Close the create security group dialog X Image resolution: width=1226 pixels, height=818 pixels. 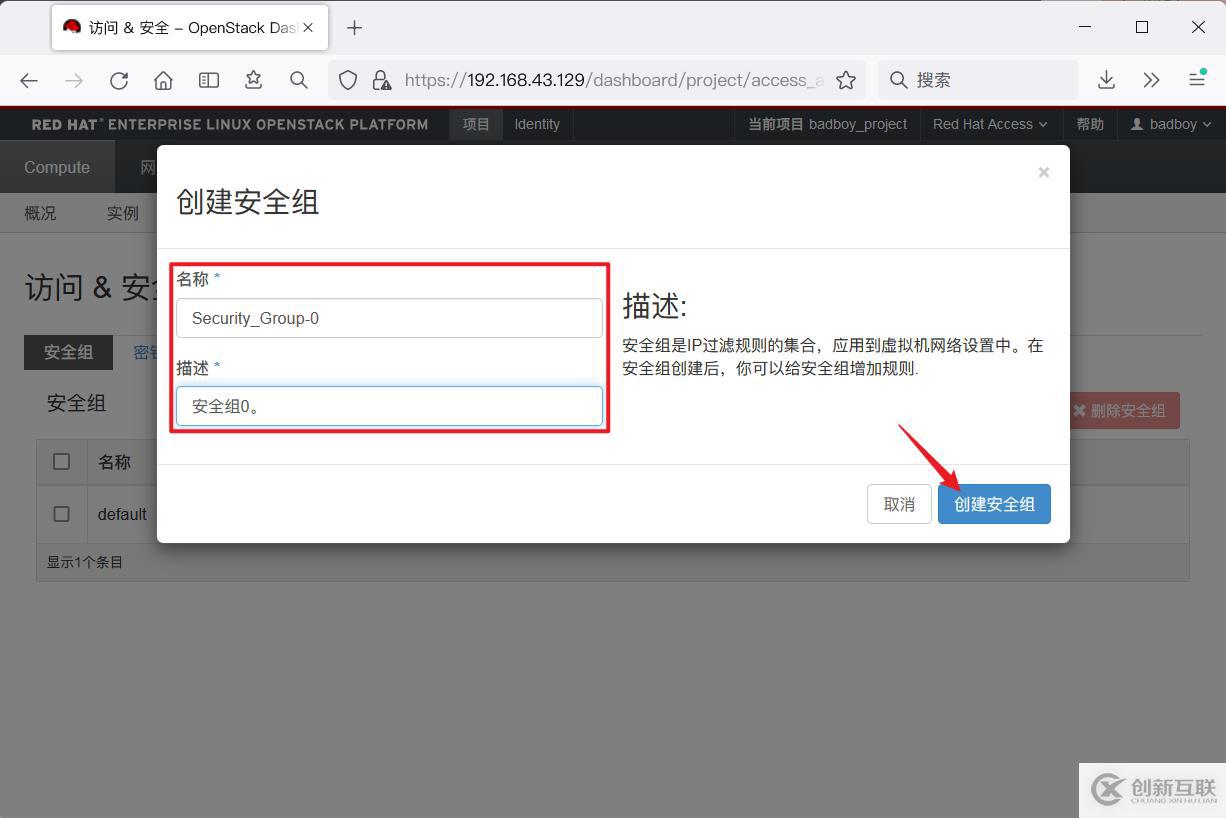point(1043,172)
